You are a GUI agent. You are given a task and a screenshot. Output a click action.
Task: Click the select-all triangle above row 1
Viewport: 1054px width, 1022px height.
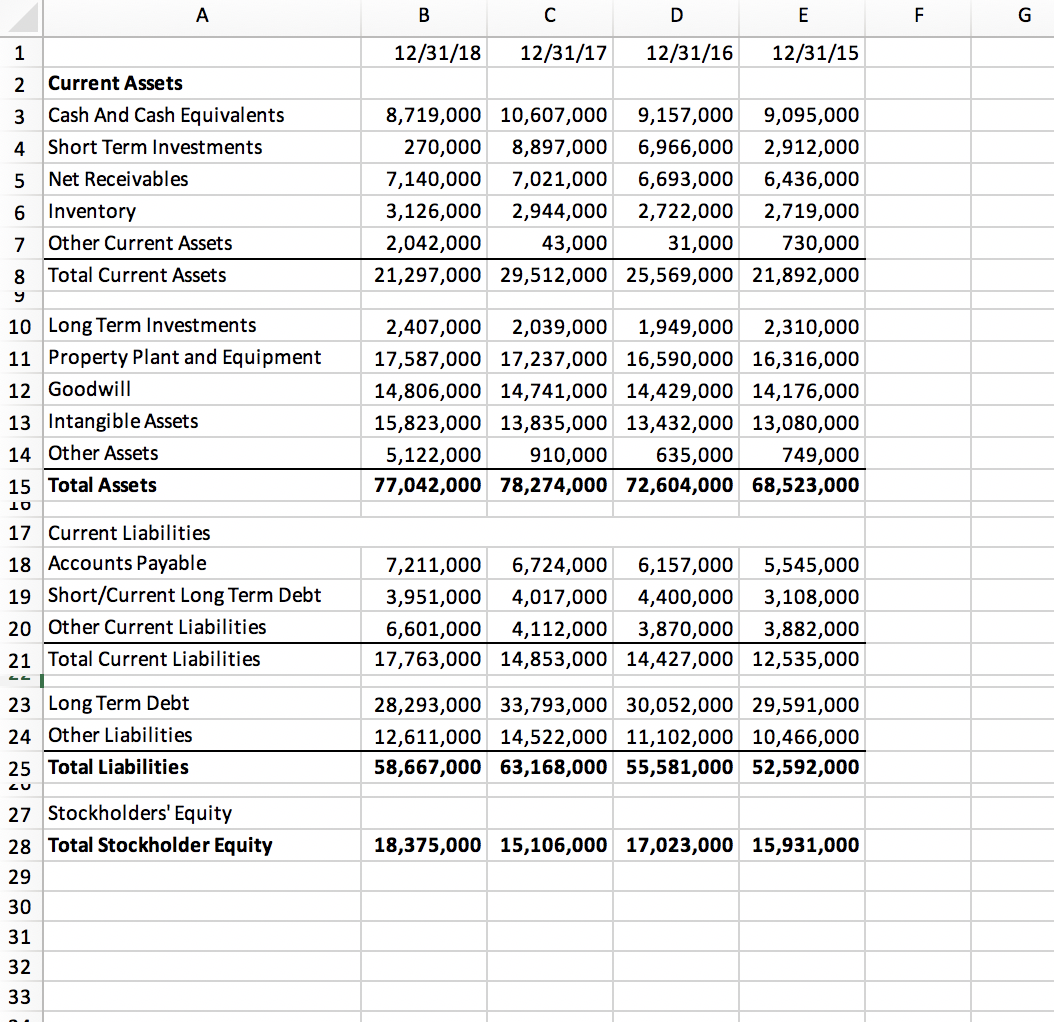click(x=20, y=15)
